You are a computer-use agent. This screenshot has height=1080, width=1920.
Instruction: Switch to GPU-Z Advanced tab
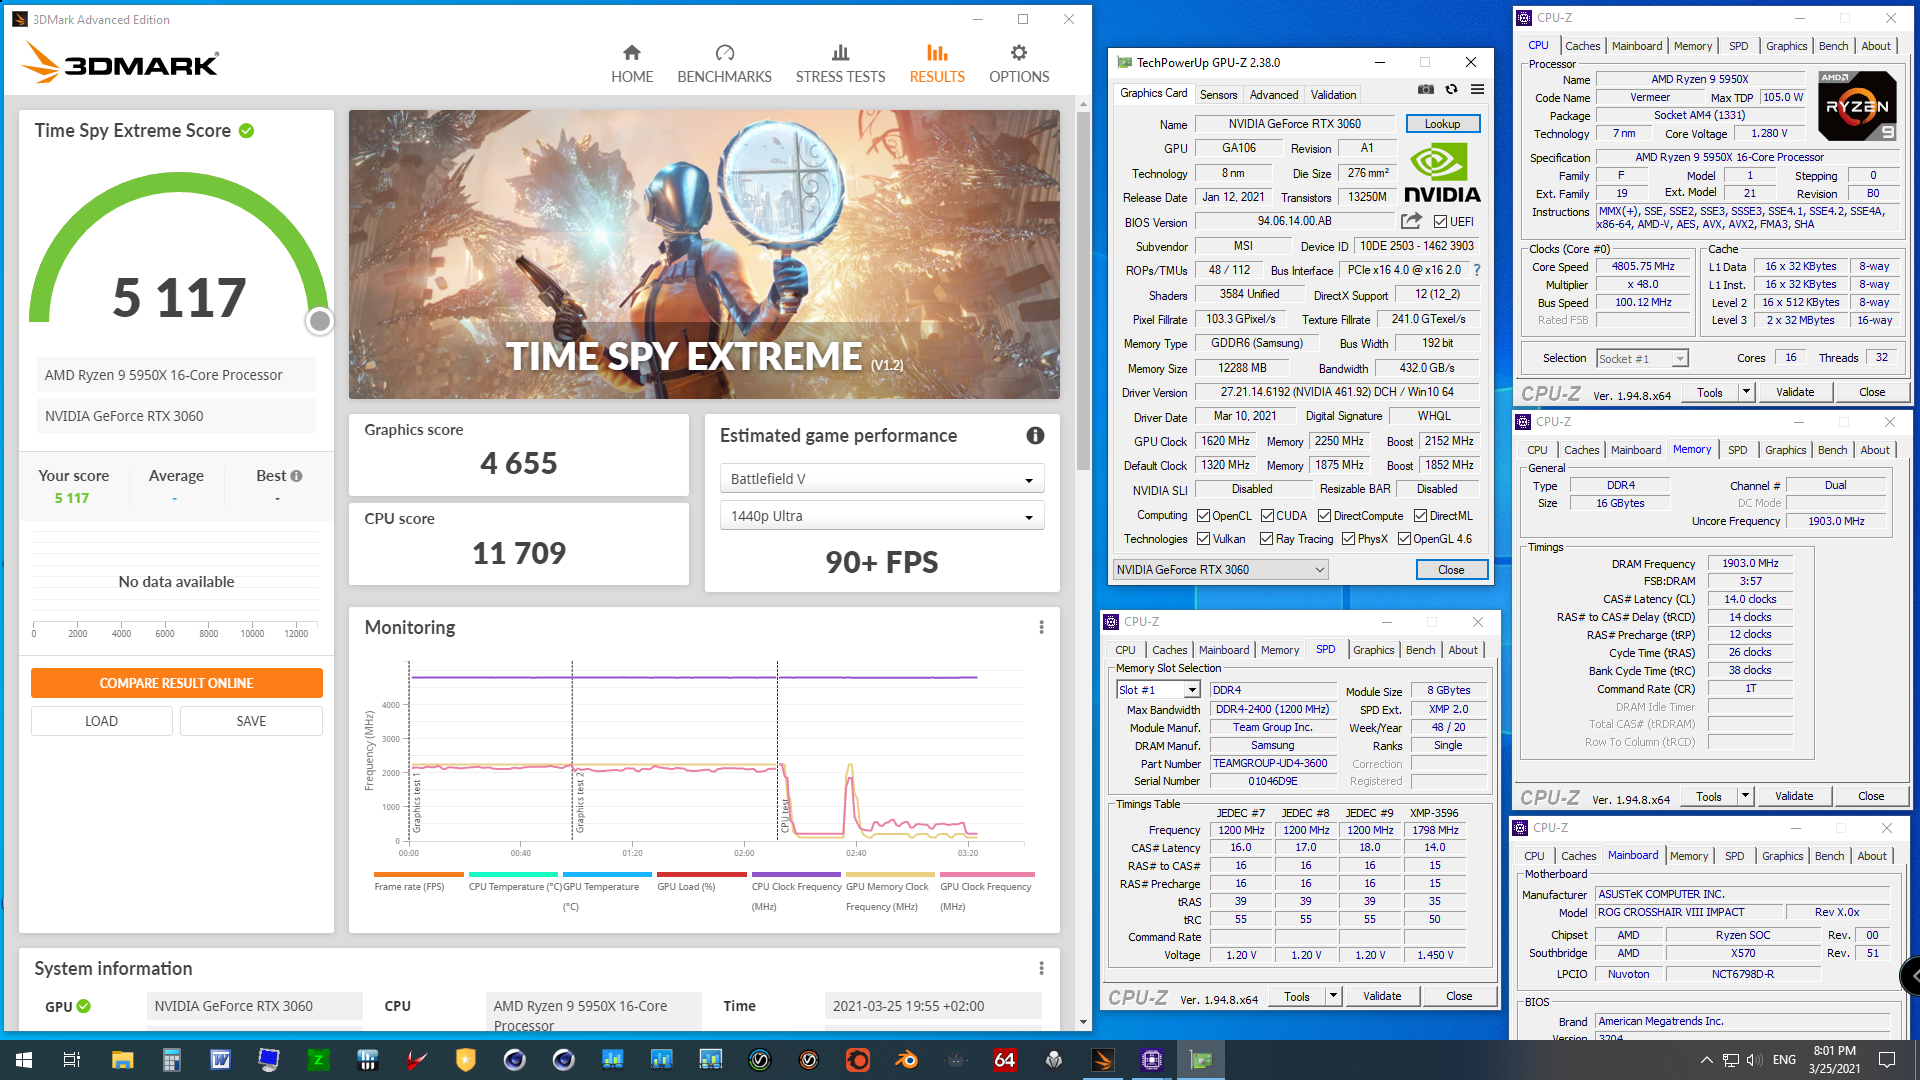pos(1274,95)
